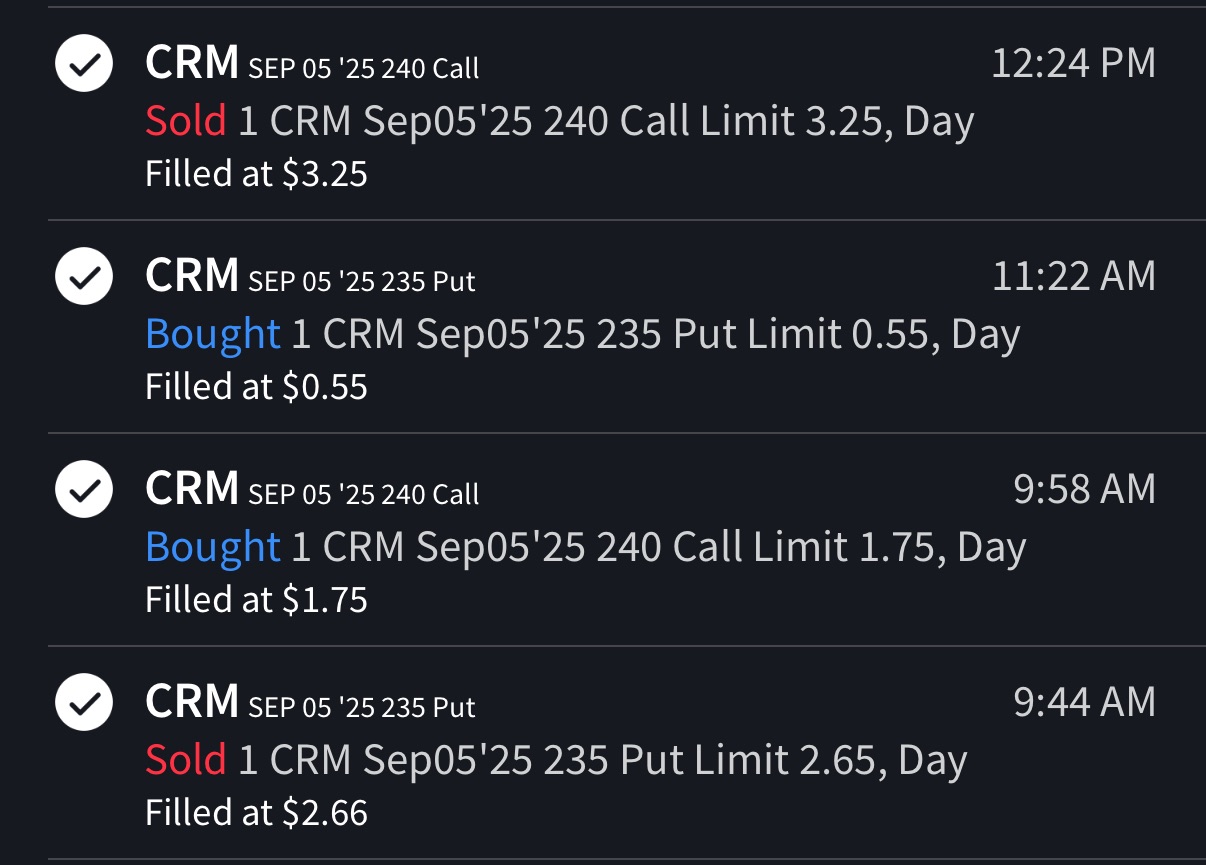Click the checkmark icon for 9:58 AM order
This screenshot has width=1206, height=865.
84,489
